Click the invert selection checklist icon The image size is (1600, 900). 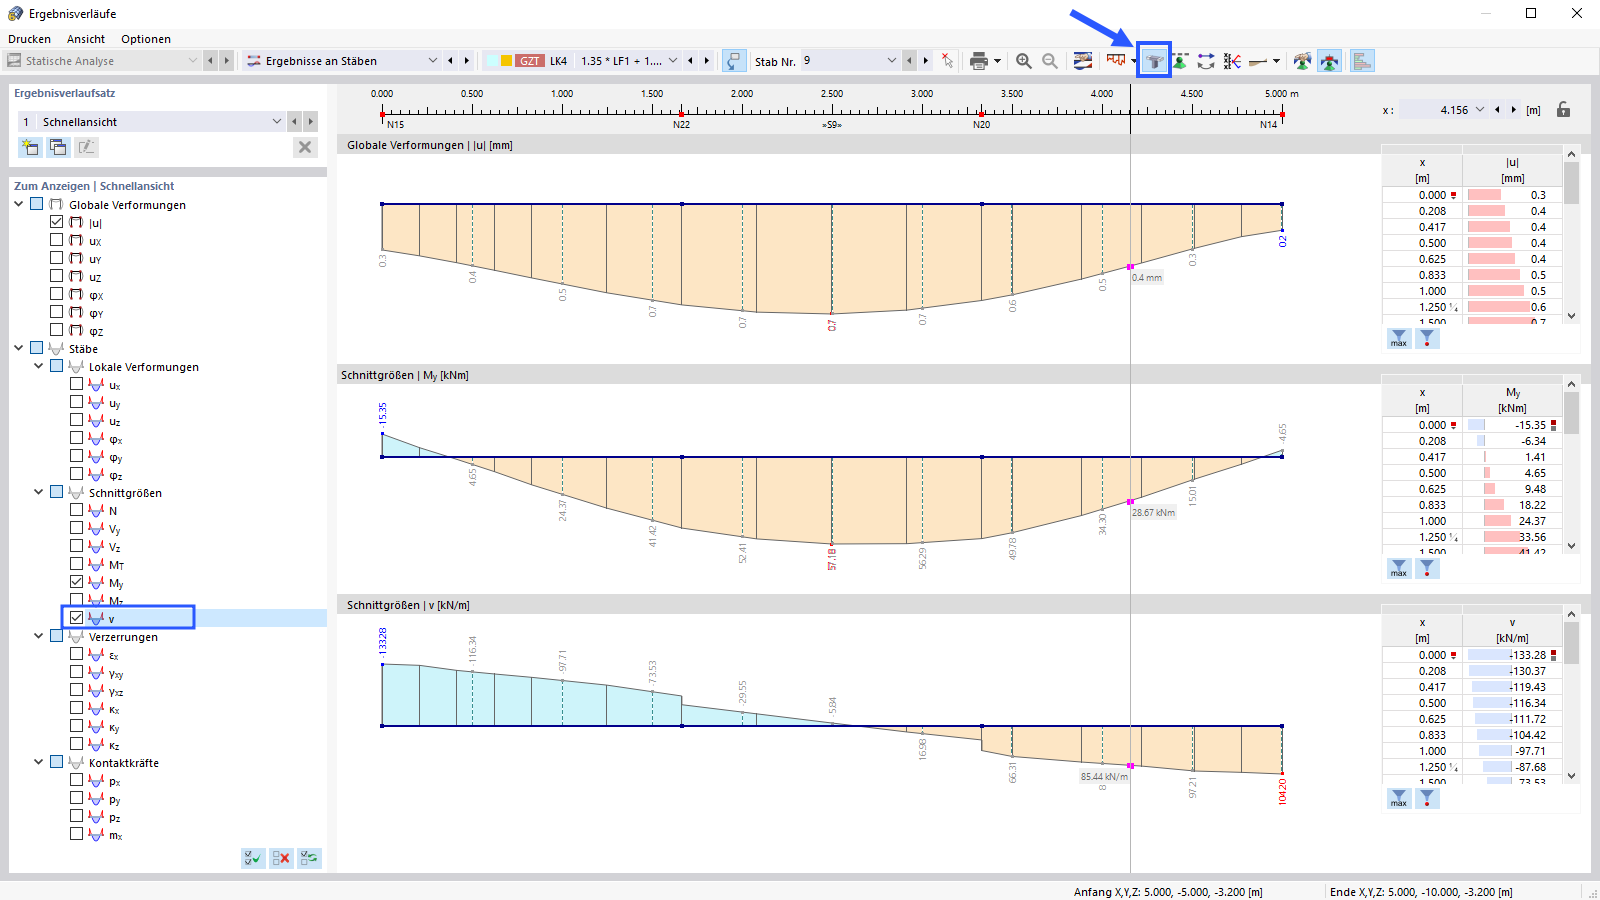[x=309, y=858]
